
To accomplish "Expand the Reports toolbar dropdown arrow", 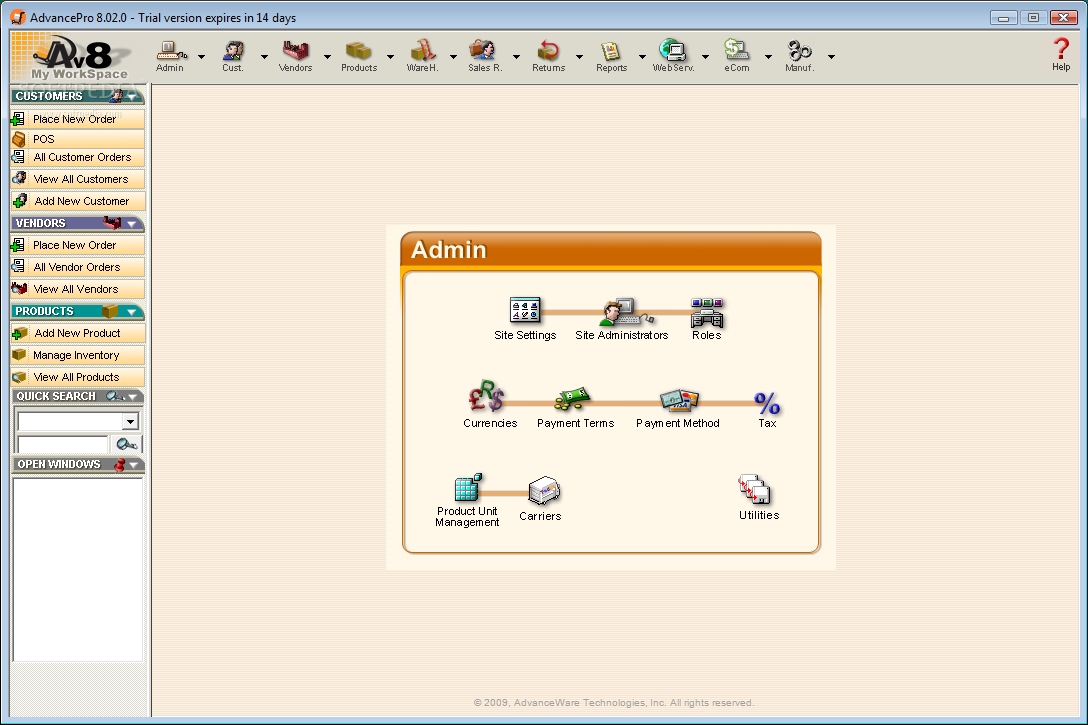I will tap(642, 57).
